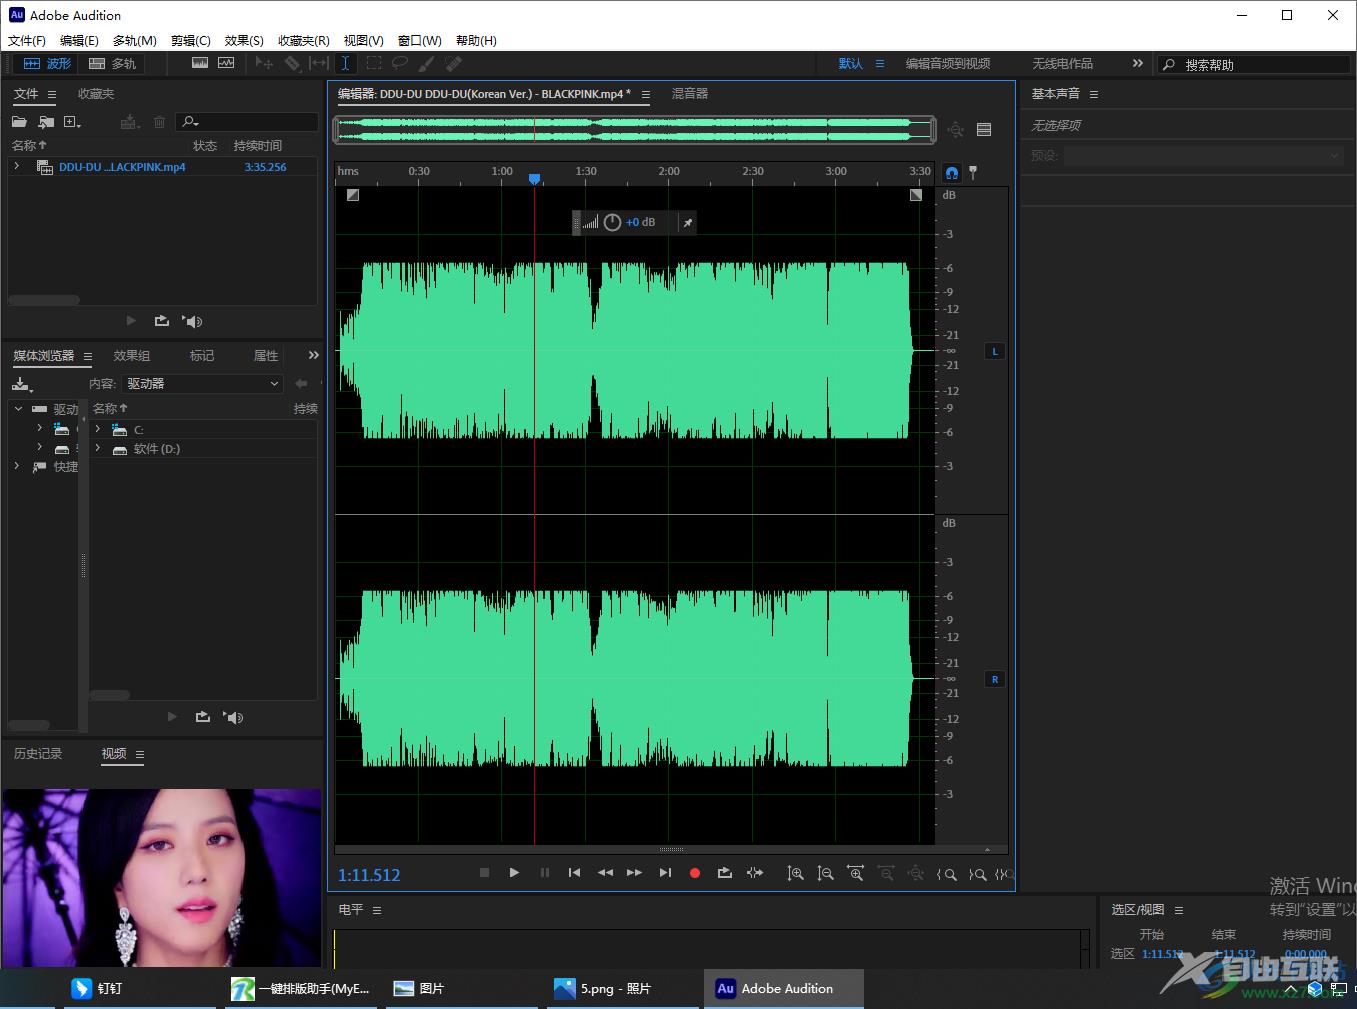The image size is (1357, 1009).
Task: Zoom in time icon in transport bar
Action: (x=855, y=873)
